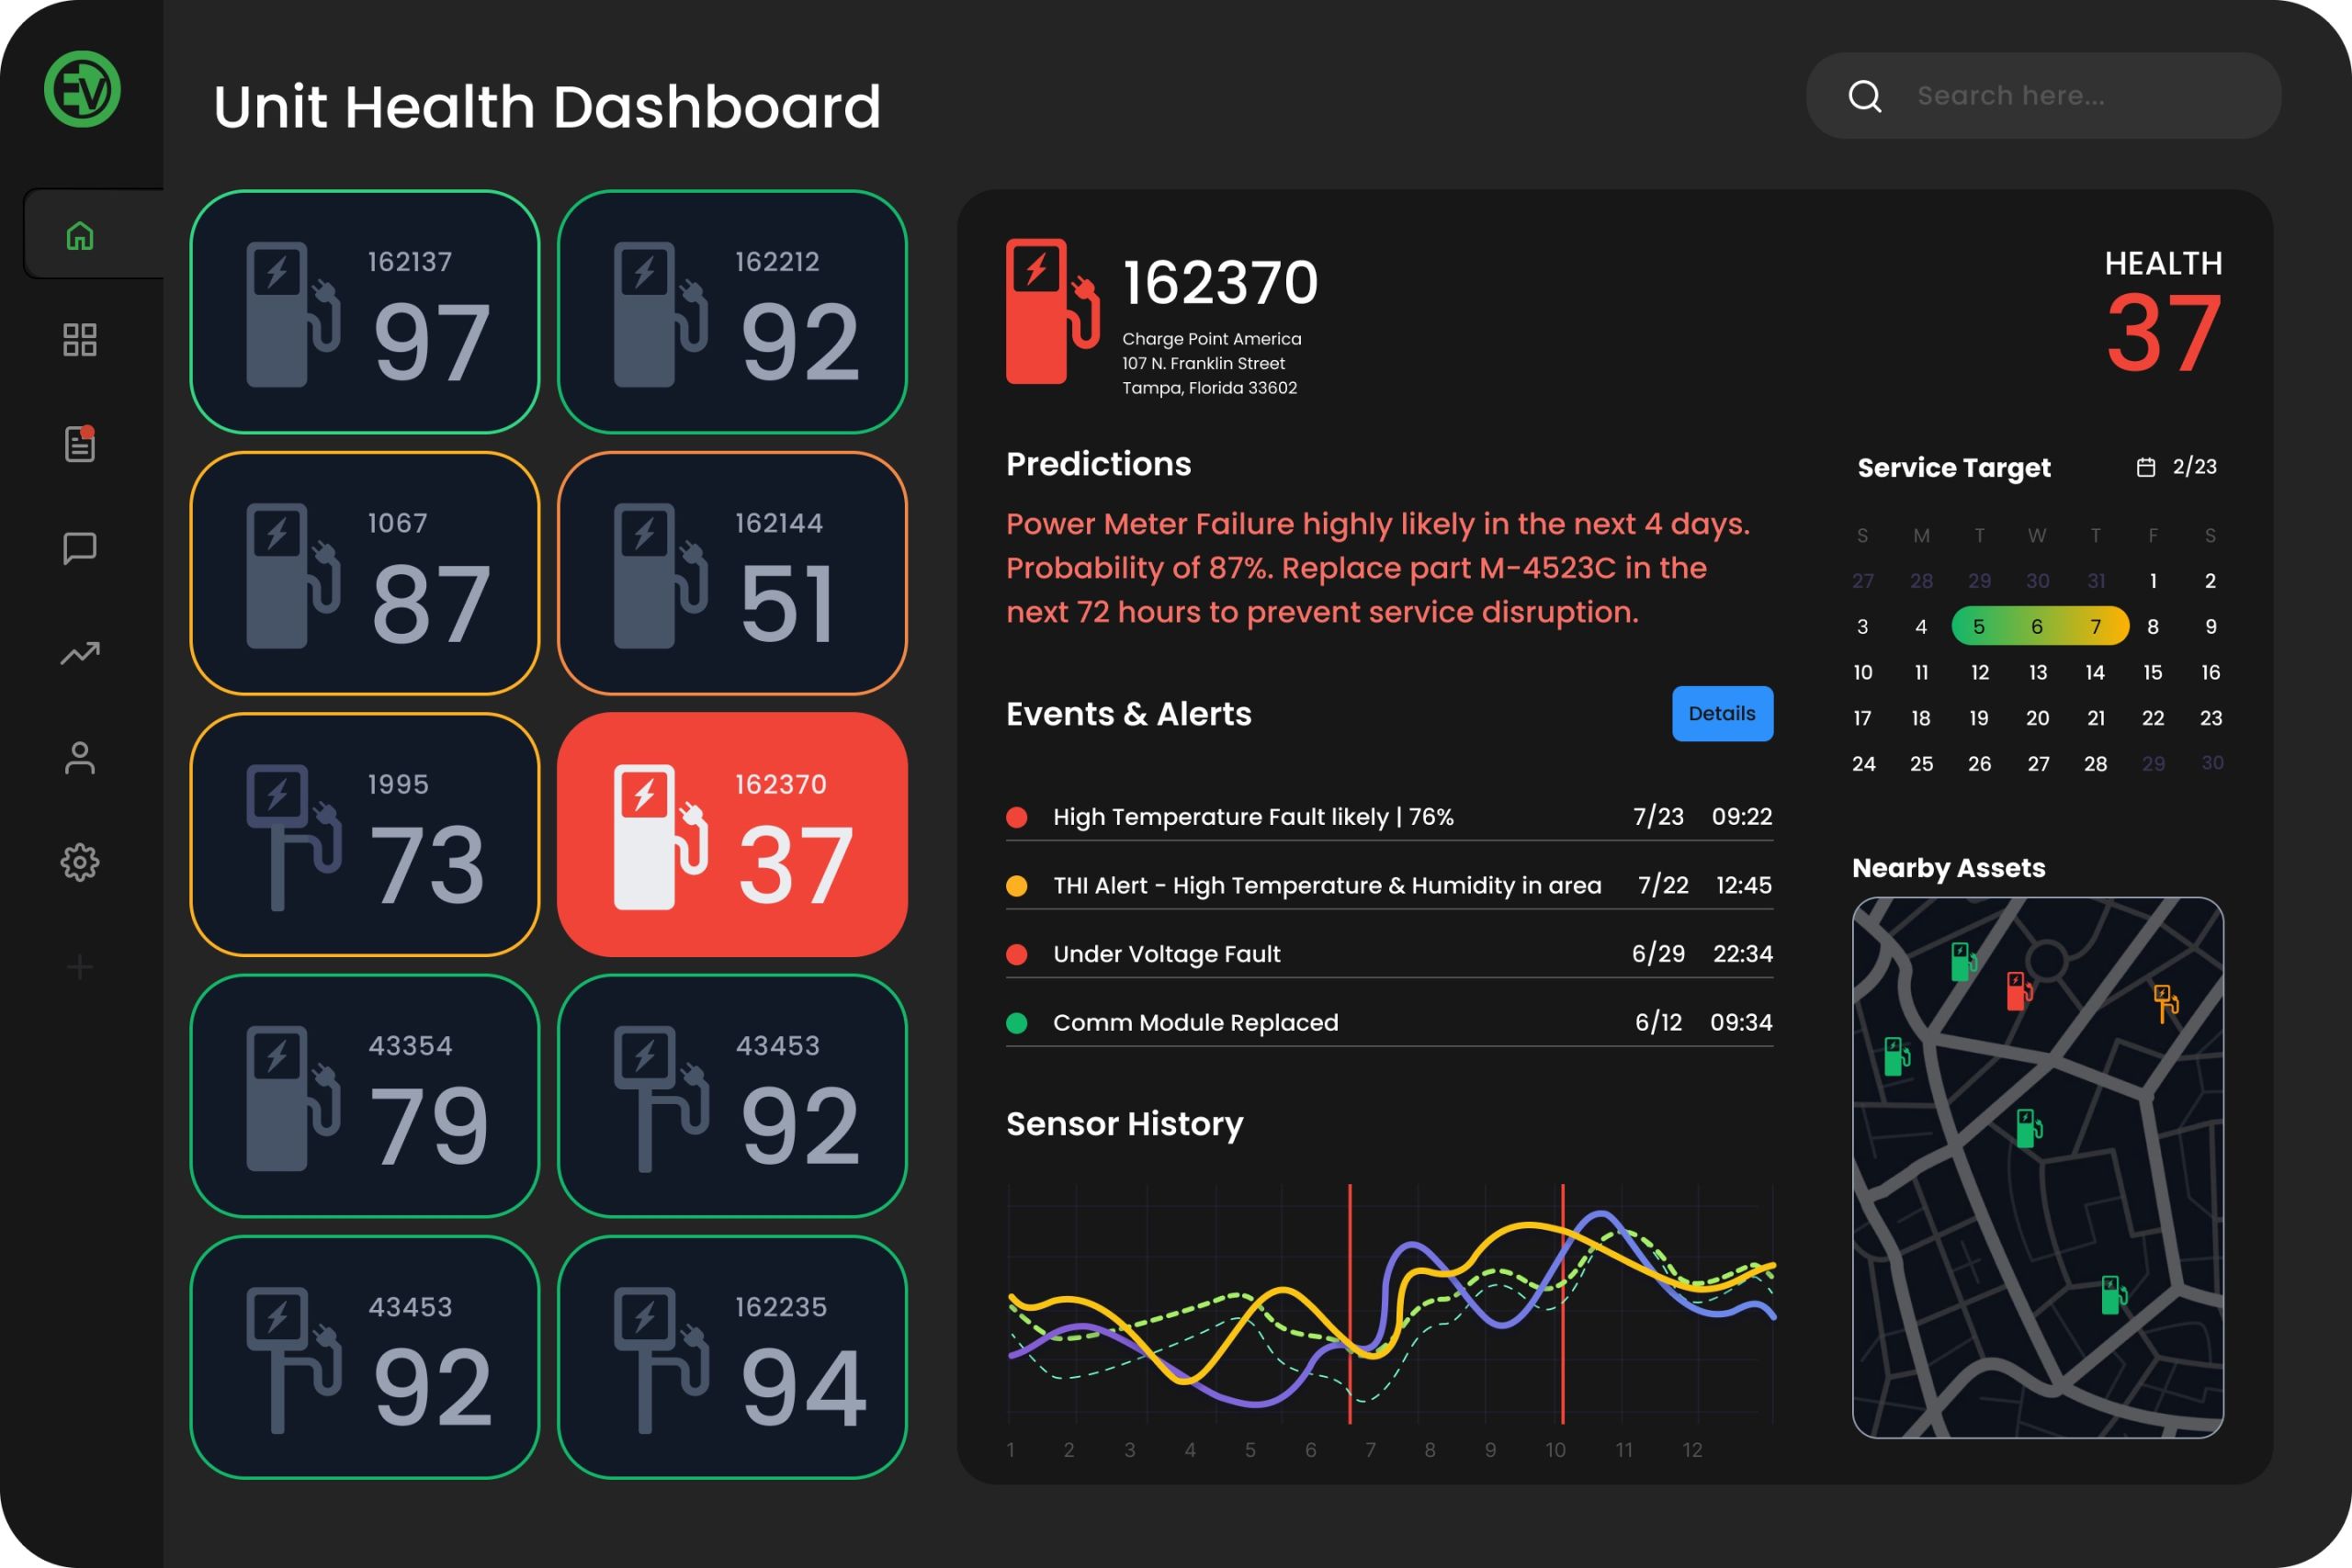The image size is (2352, 1568).
Task: Select unit card 162212 with health 92
Action: pos(732,312)
